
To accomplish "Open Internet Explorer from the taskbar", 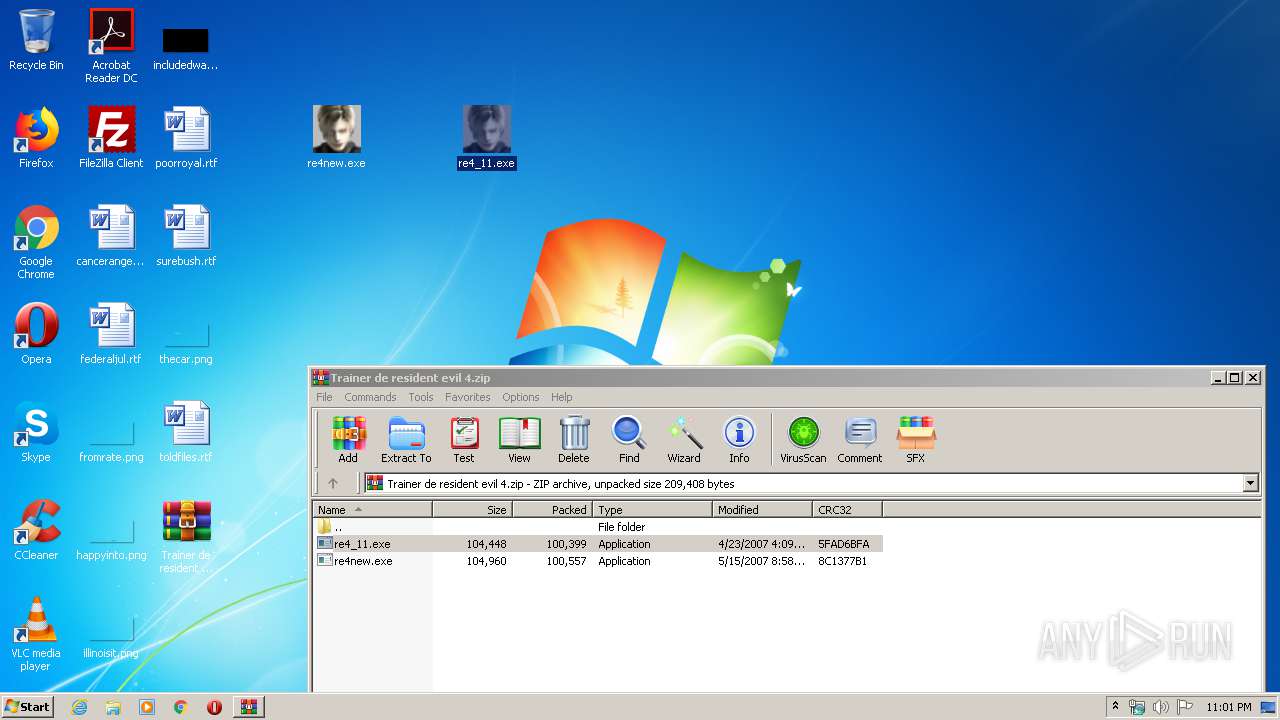I will 79,707.
